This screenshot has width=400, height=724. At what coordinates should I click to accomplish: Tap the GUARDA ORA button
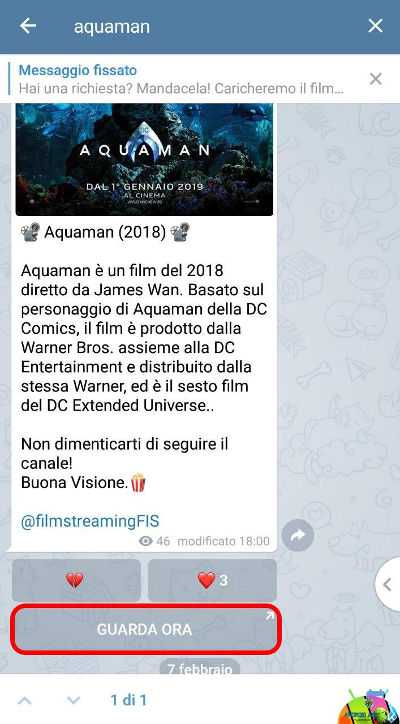point(144,629)
